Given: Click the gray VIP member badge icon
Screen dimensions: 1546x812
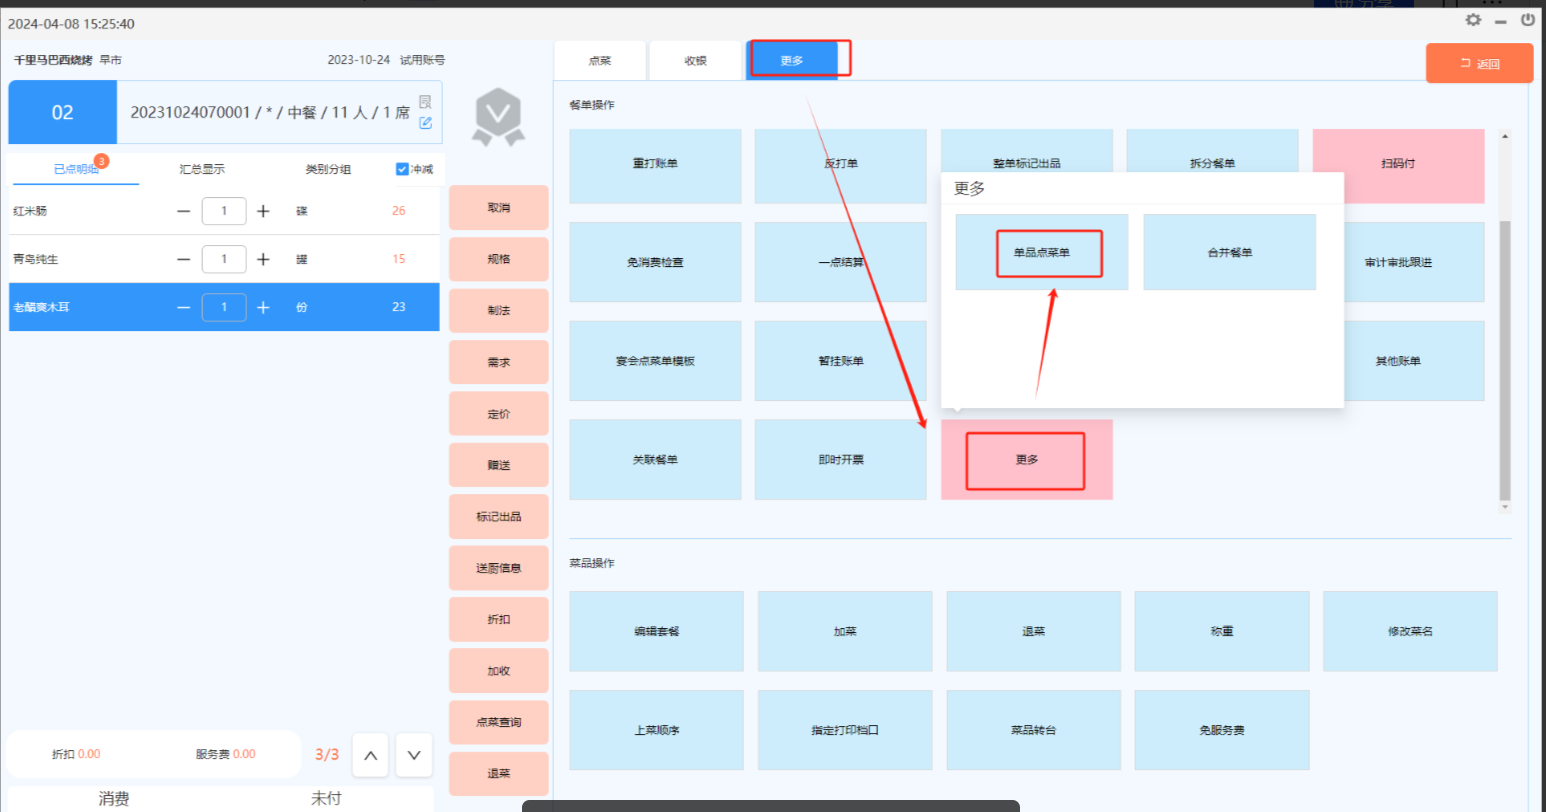Looking at the screenshot, I should point(498,116).
